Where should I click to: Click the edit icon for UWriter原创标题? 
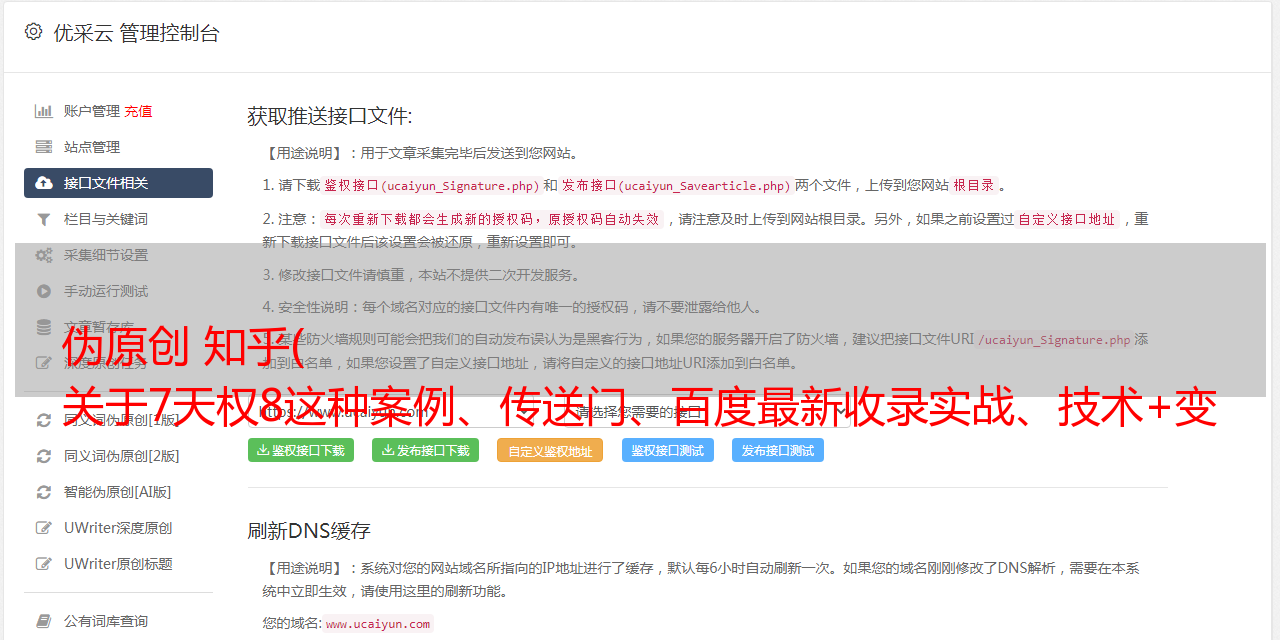[x=44, y=564]
